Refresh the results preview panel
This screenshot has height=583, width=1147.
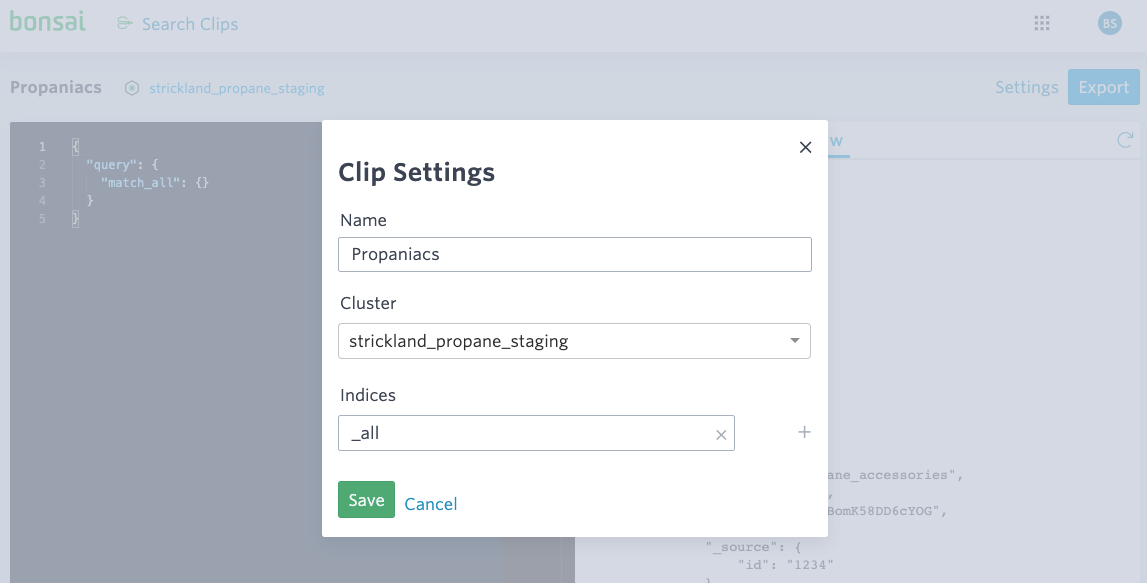1124,141
